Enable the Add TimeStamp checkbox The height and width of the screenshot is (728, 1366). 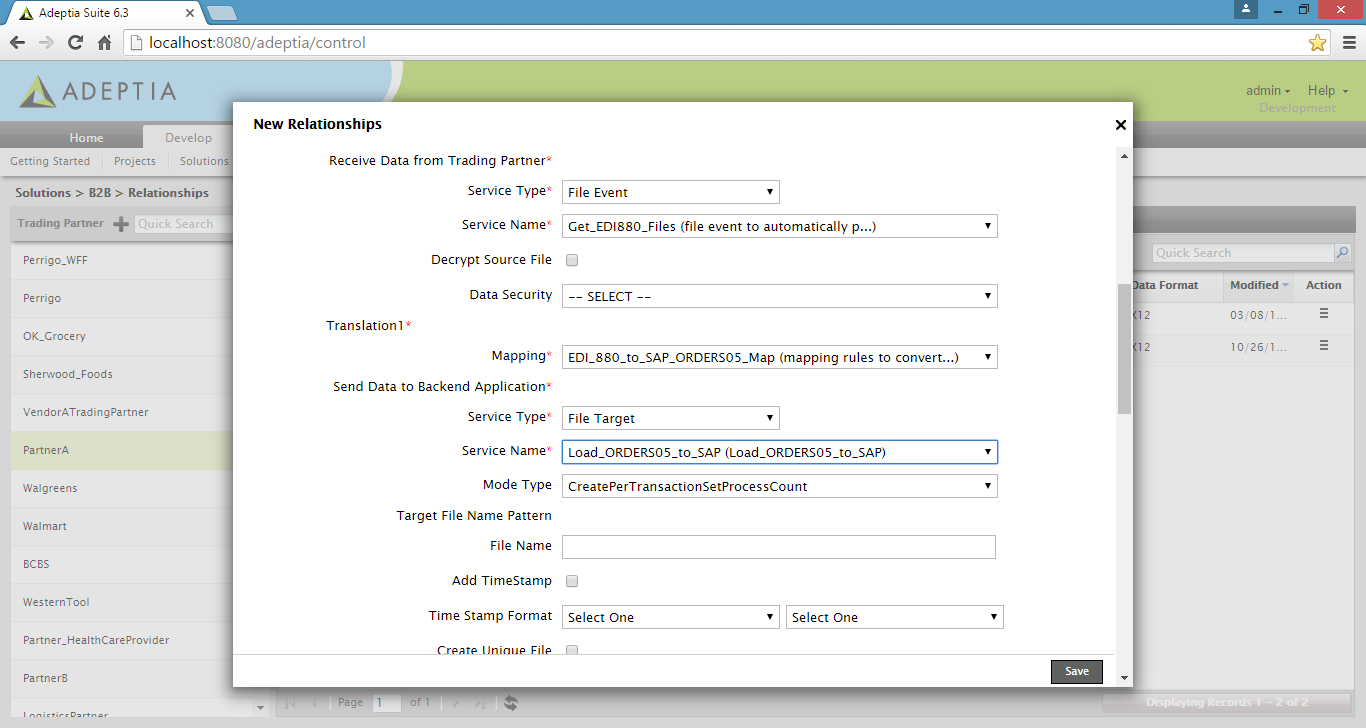tap(572, 581)
